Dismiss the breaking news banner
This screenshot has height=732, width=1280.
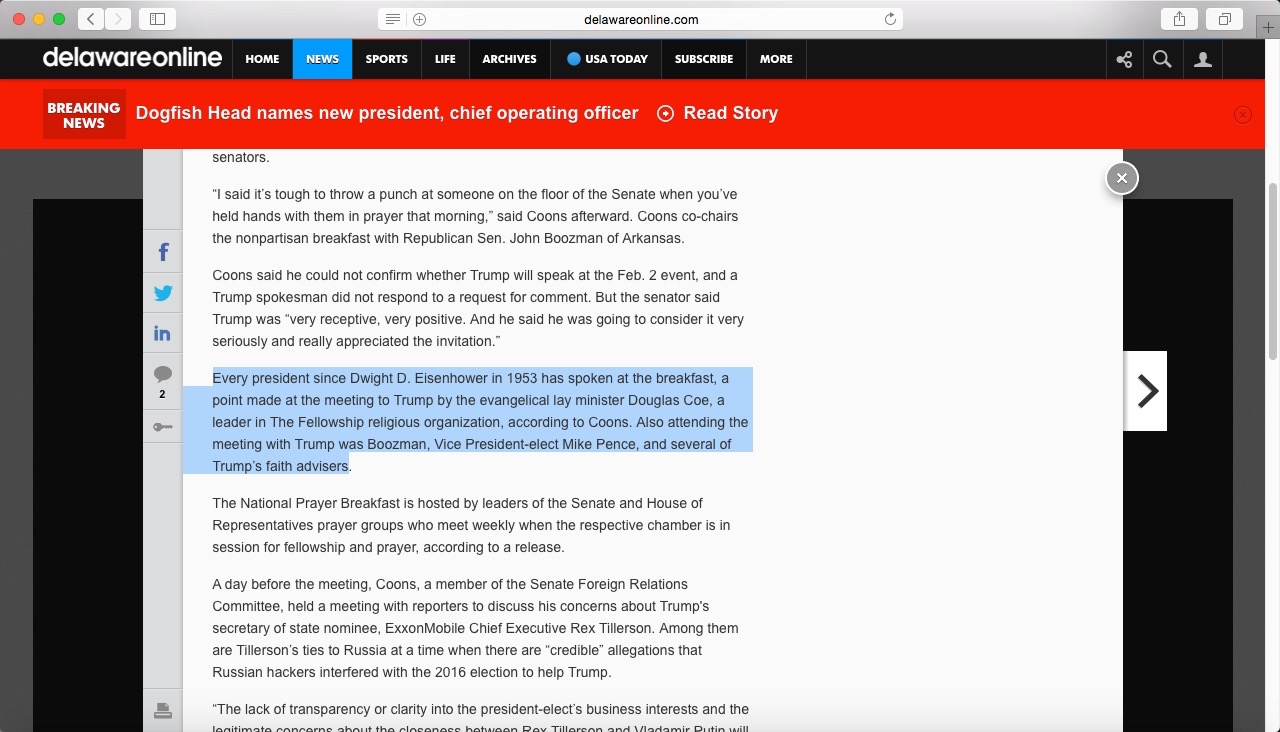(1243, 114)
